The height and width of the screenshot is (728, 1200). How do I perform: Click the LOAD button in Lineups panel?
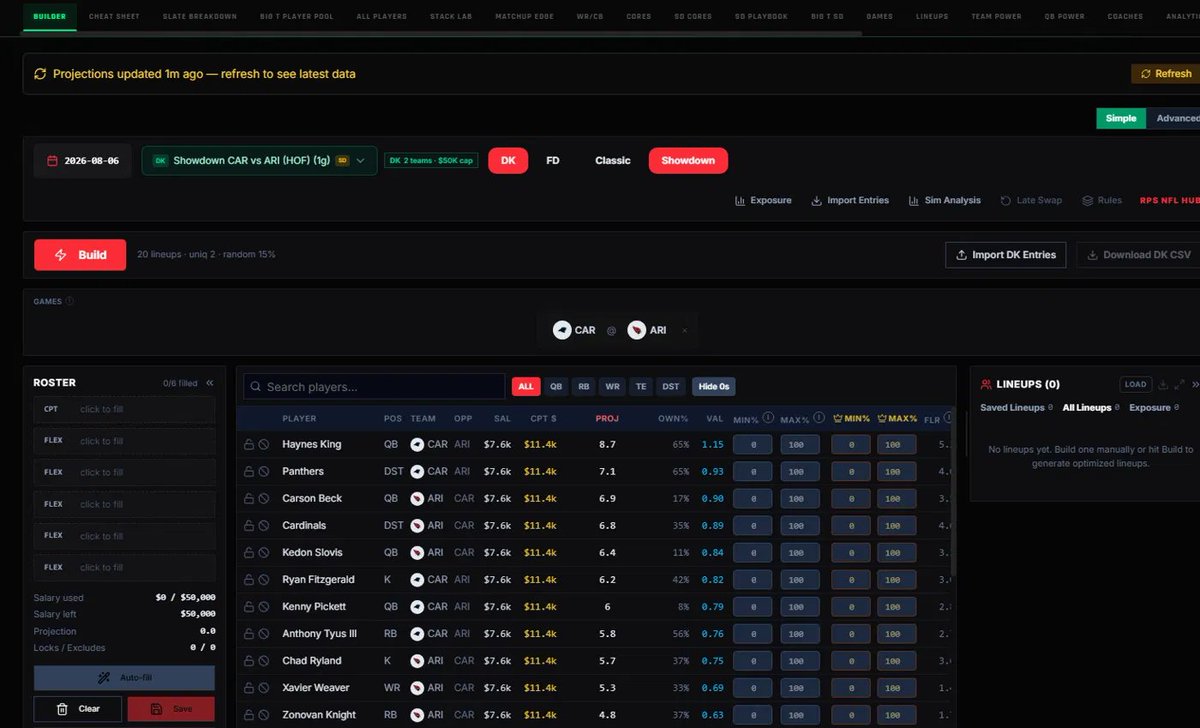tap(1135, 384)
